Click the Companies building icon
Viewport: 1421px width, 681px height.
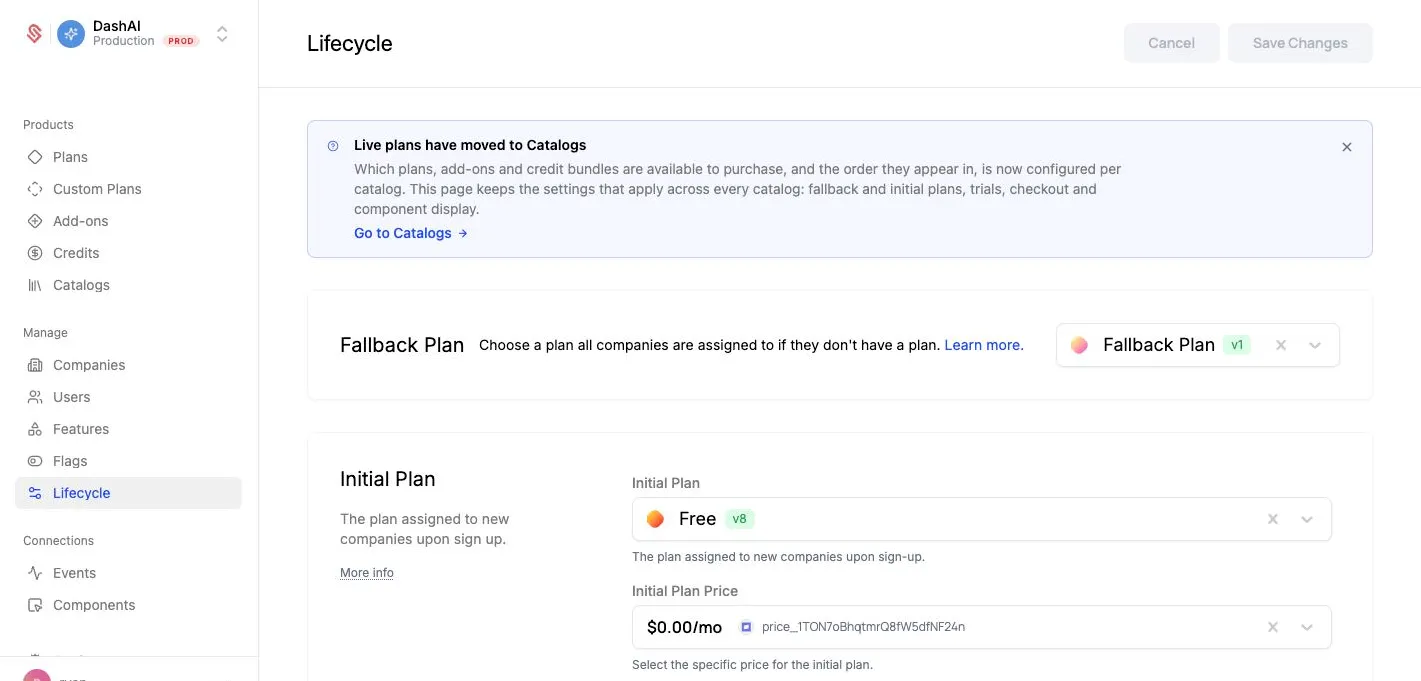[x=35, y=365]
